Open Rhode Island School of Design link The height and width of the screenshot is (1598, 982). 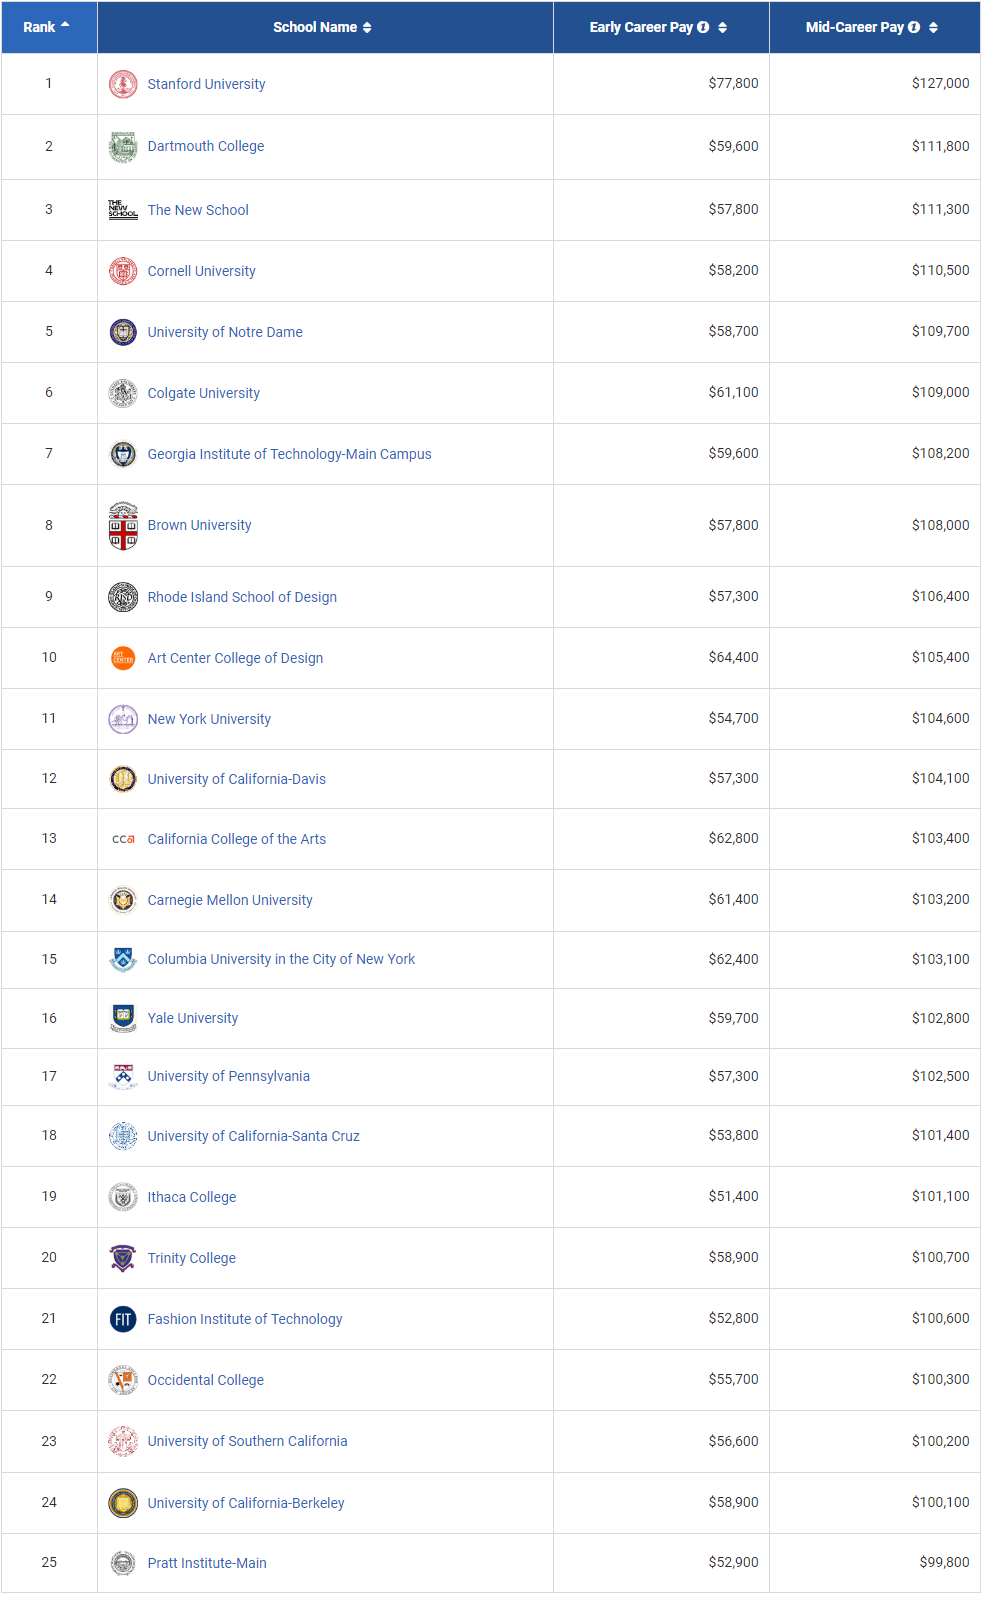[x=242, y=597]
